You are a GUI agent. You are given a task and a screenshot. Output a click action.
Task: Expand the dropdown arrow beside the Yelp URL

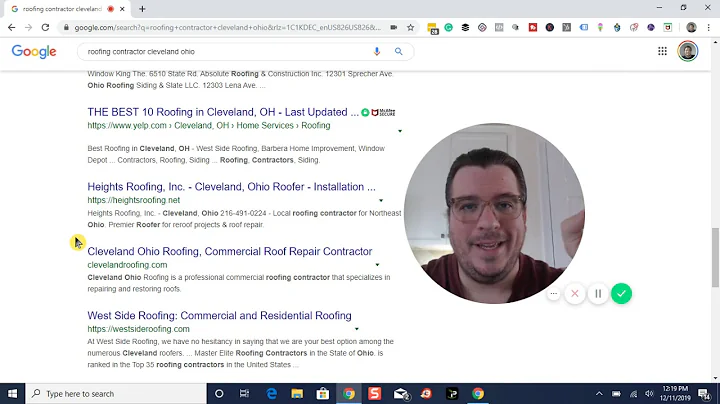point(400,131)
